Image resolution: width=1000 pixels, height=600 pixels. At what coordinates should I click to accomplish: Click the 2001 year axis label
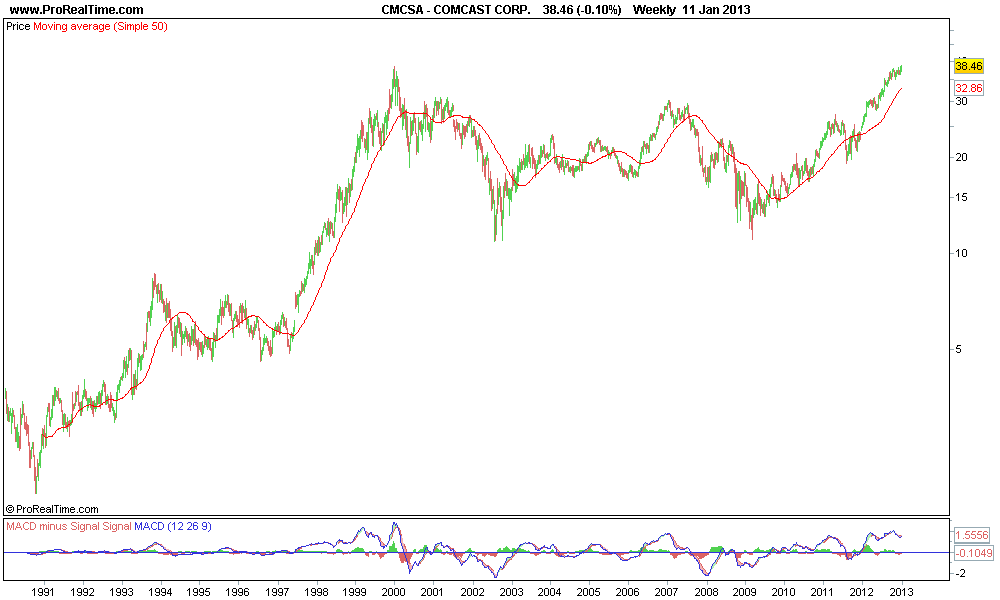433,592
